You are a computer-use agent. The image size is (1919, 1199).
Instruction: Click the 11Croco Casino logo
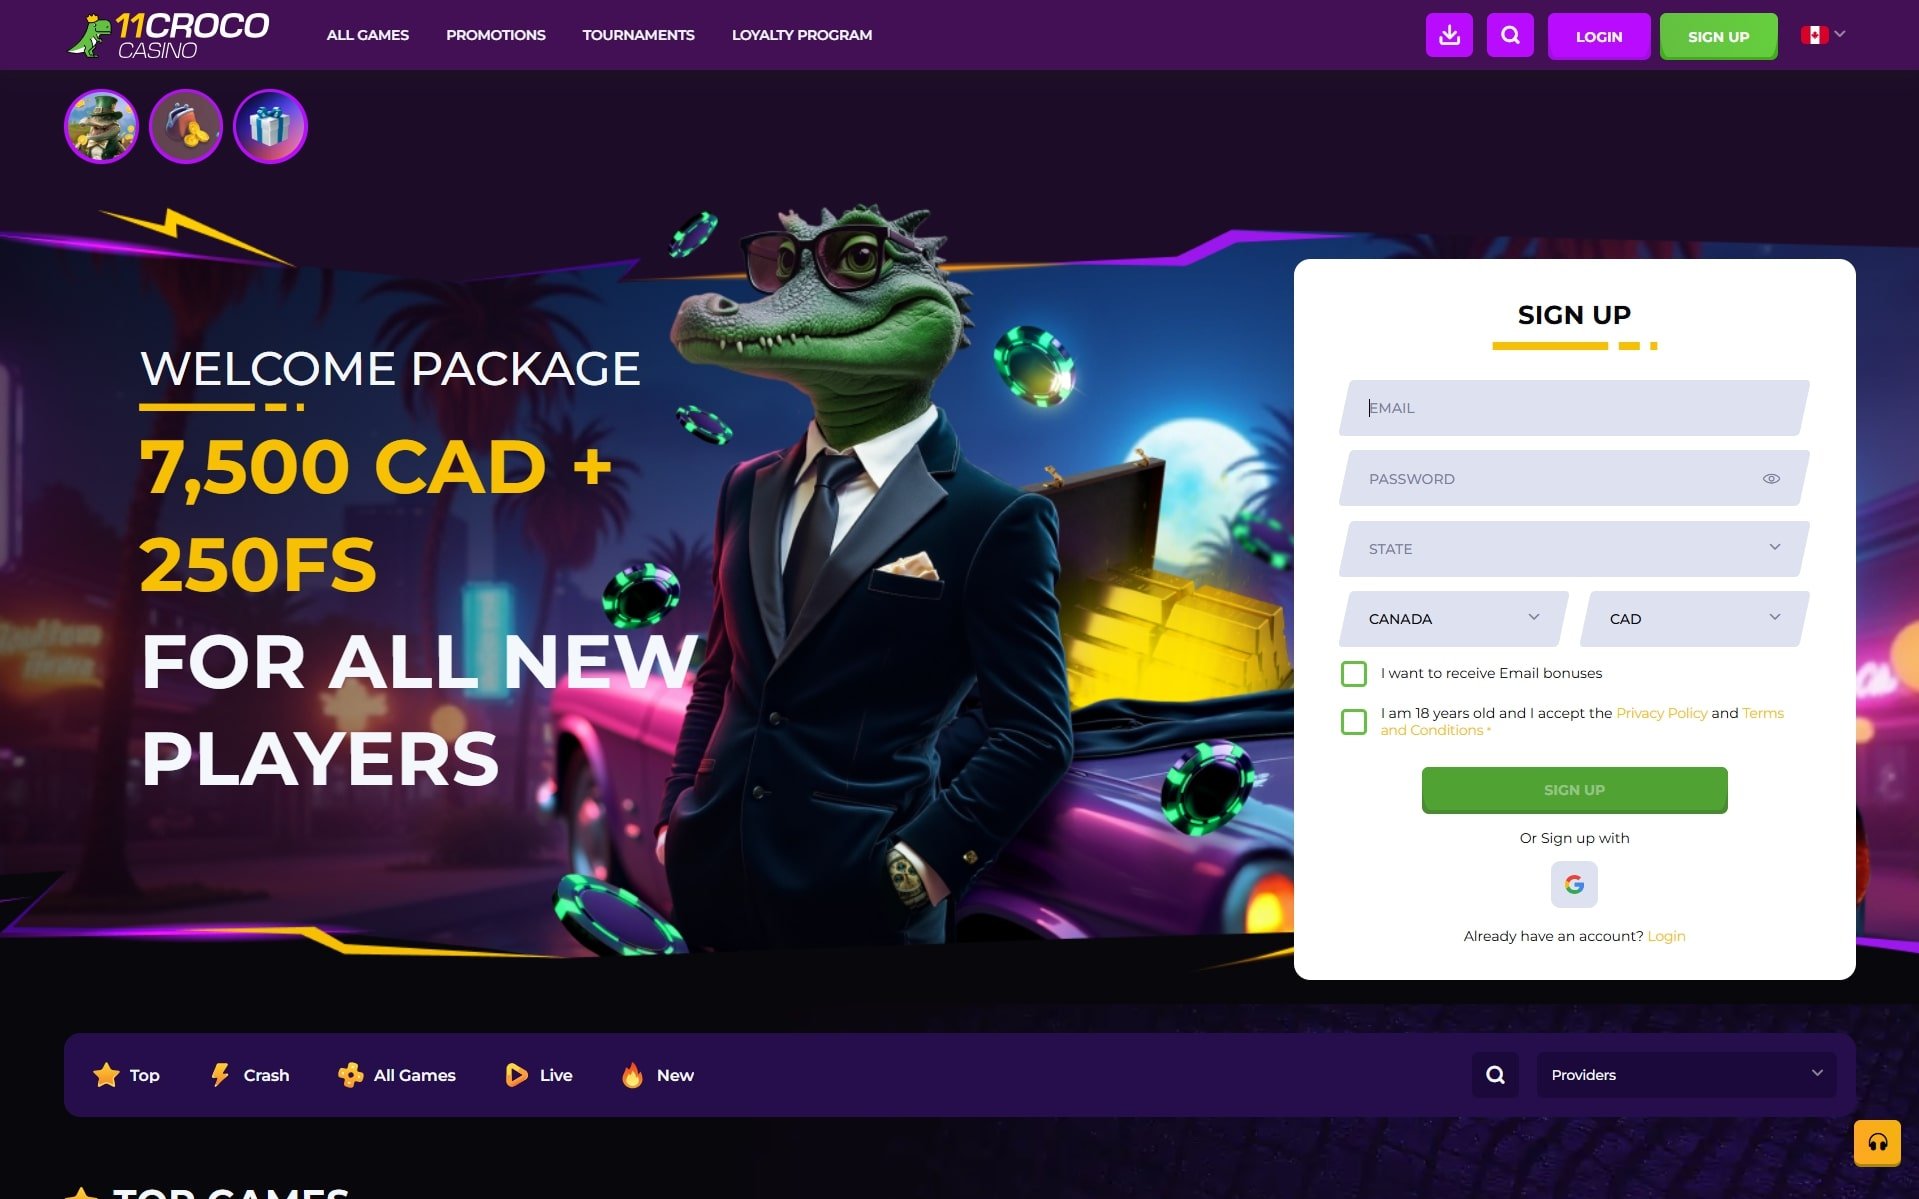pyautogui.click(x=168, y=35)
